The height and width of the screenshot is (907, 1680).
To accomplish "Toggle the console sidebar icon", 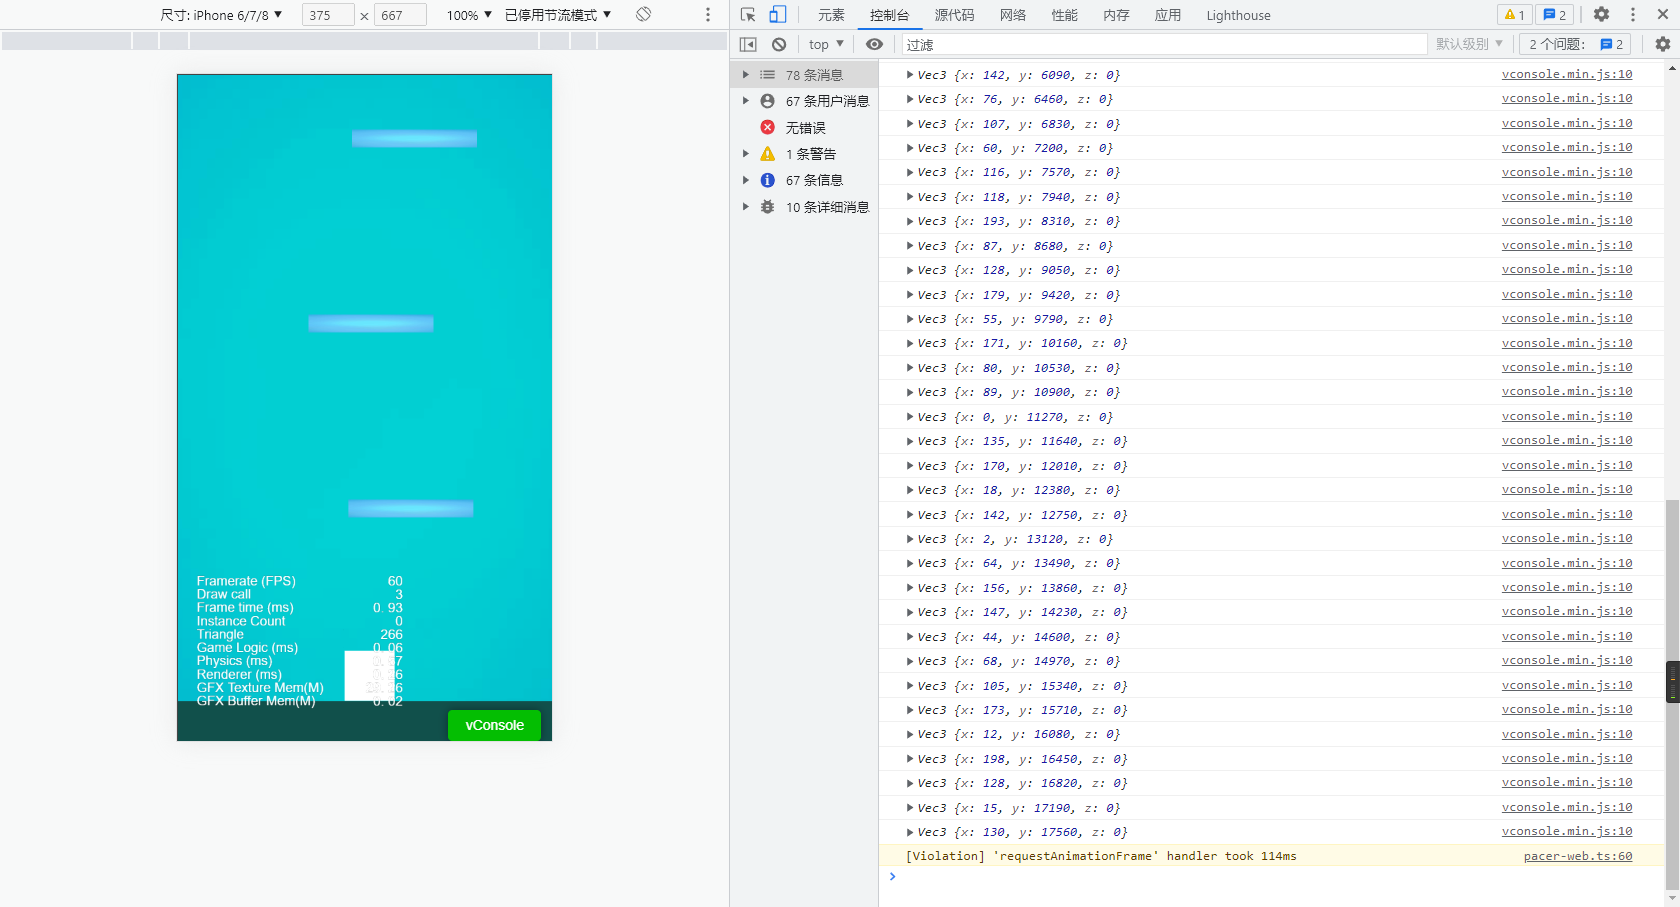I will (x=748, y=44).
